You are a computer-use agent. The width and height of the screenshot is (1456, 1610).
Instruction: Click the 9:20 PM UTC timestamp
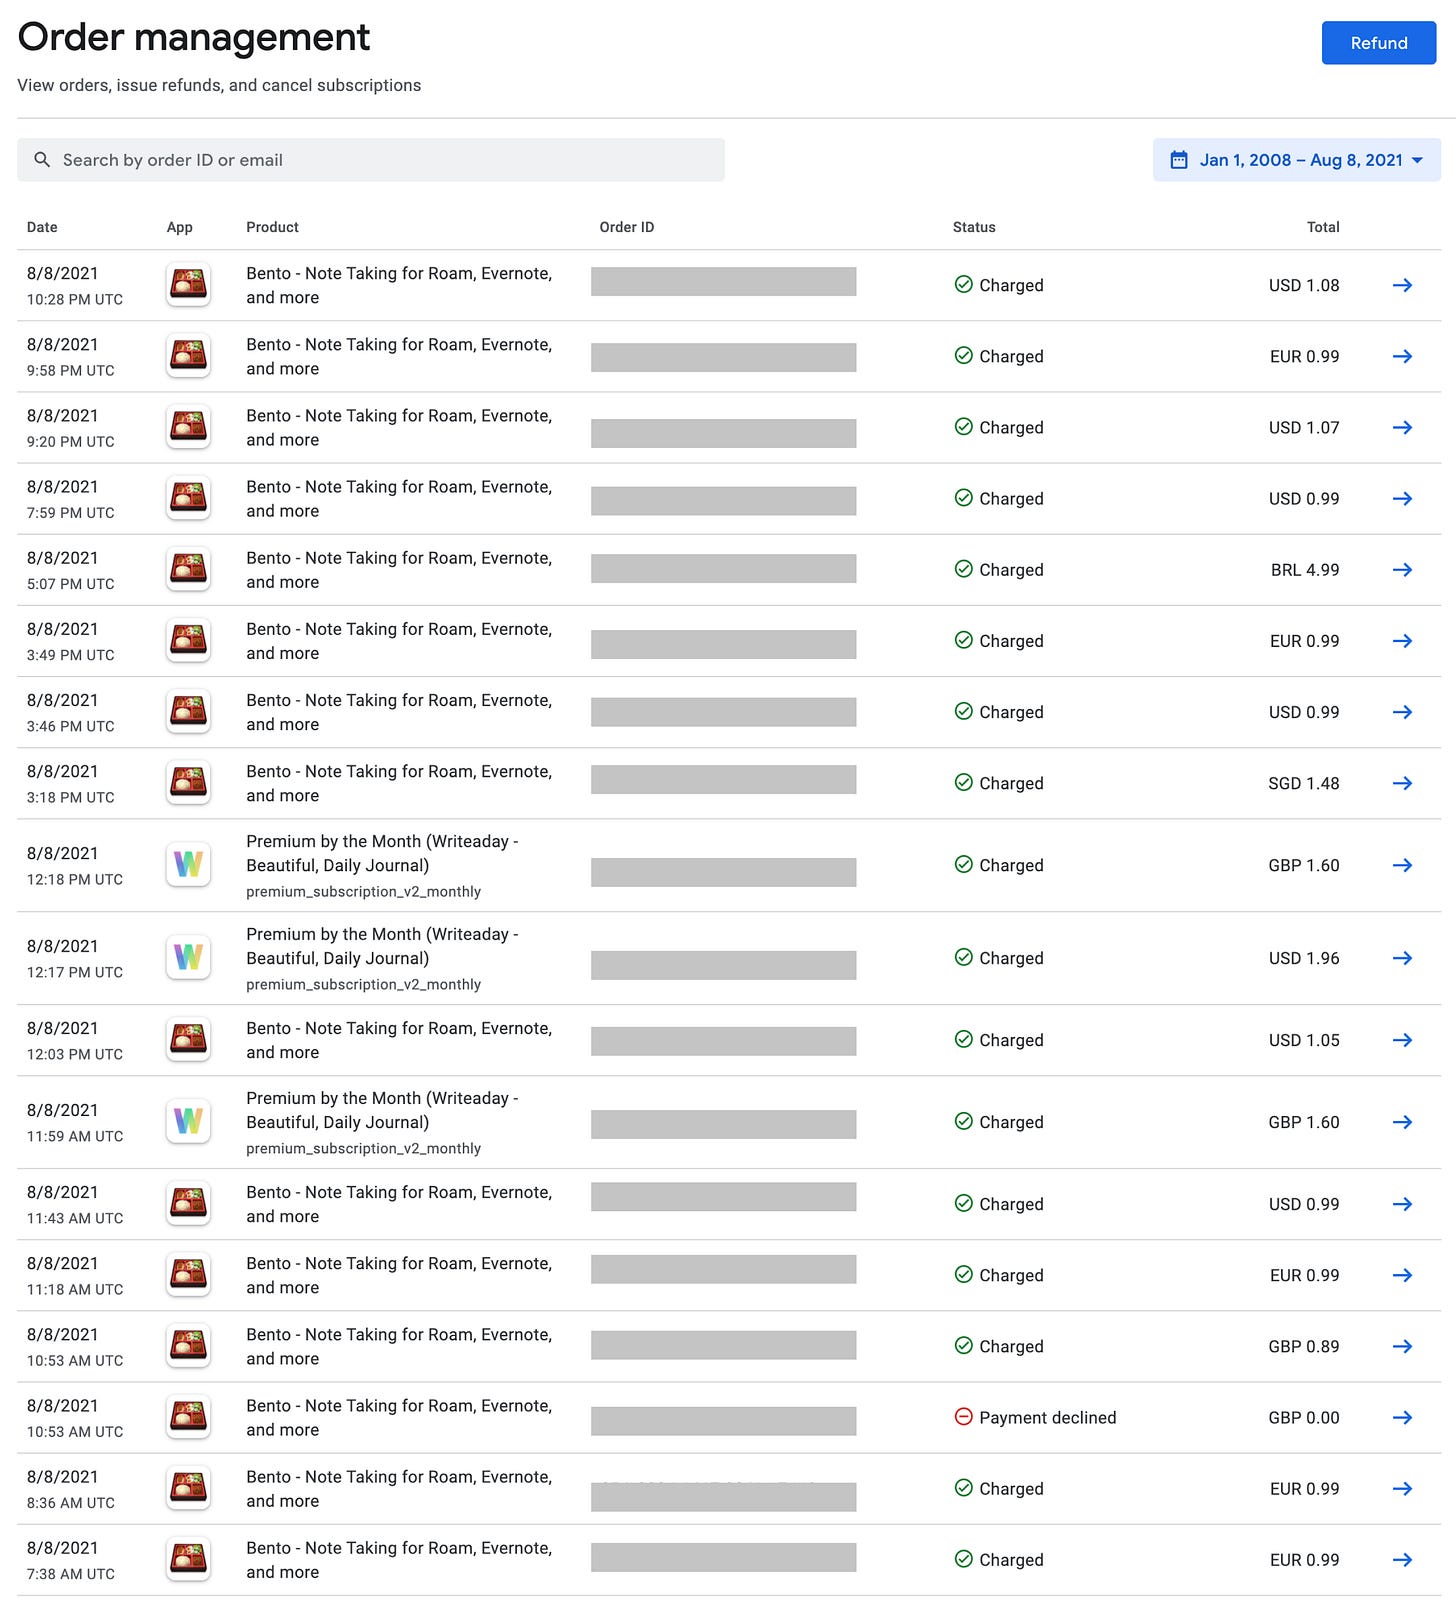70,441
